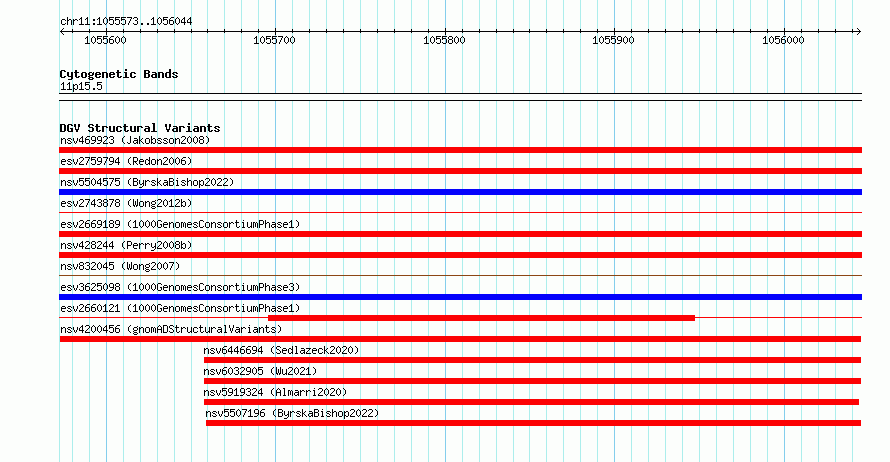Click the DGV Structural Variants track title

pyautogui.click(x=140, y=128)
